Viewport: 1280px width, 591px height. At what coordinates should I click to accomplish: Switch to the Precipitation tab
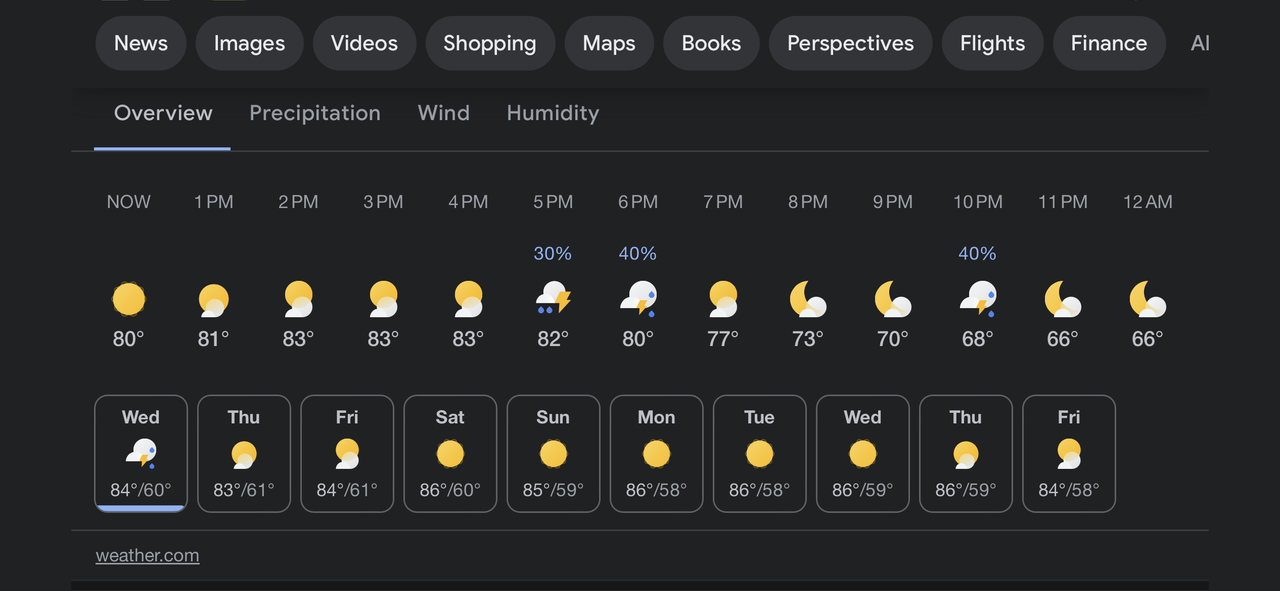pos(315,113)
